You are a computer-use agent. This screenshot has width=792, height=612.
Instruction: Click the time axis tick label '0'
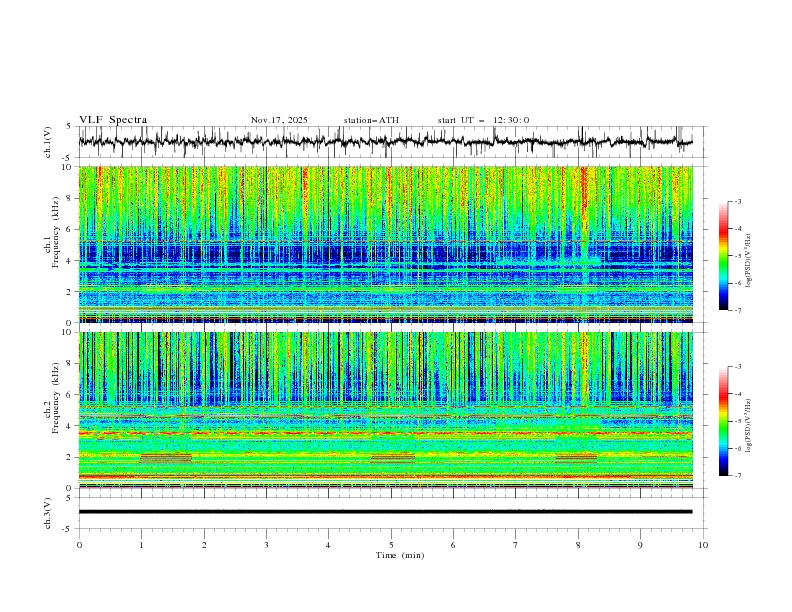click(x=79, y=545)
